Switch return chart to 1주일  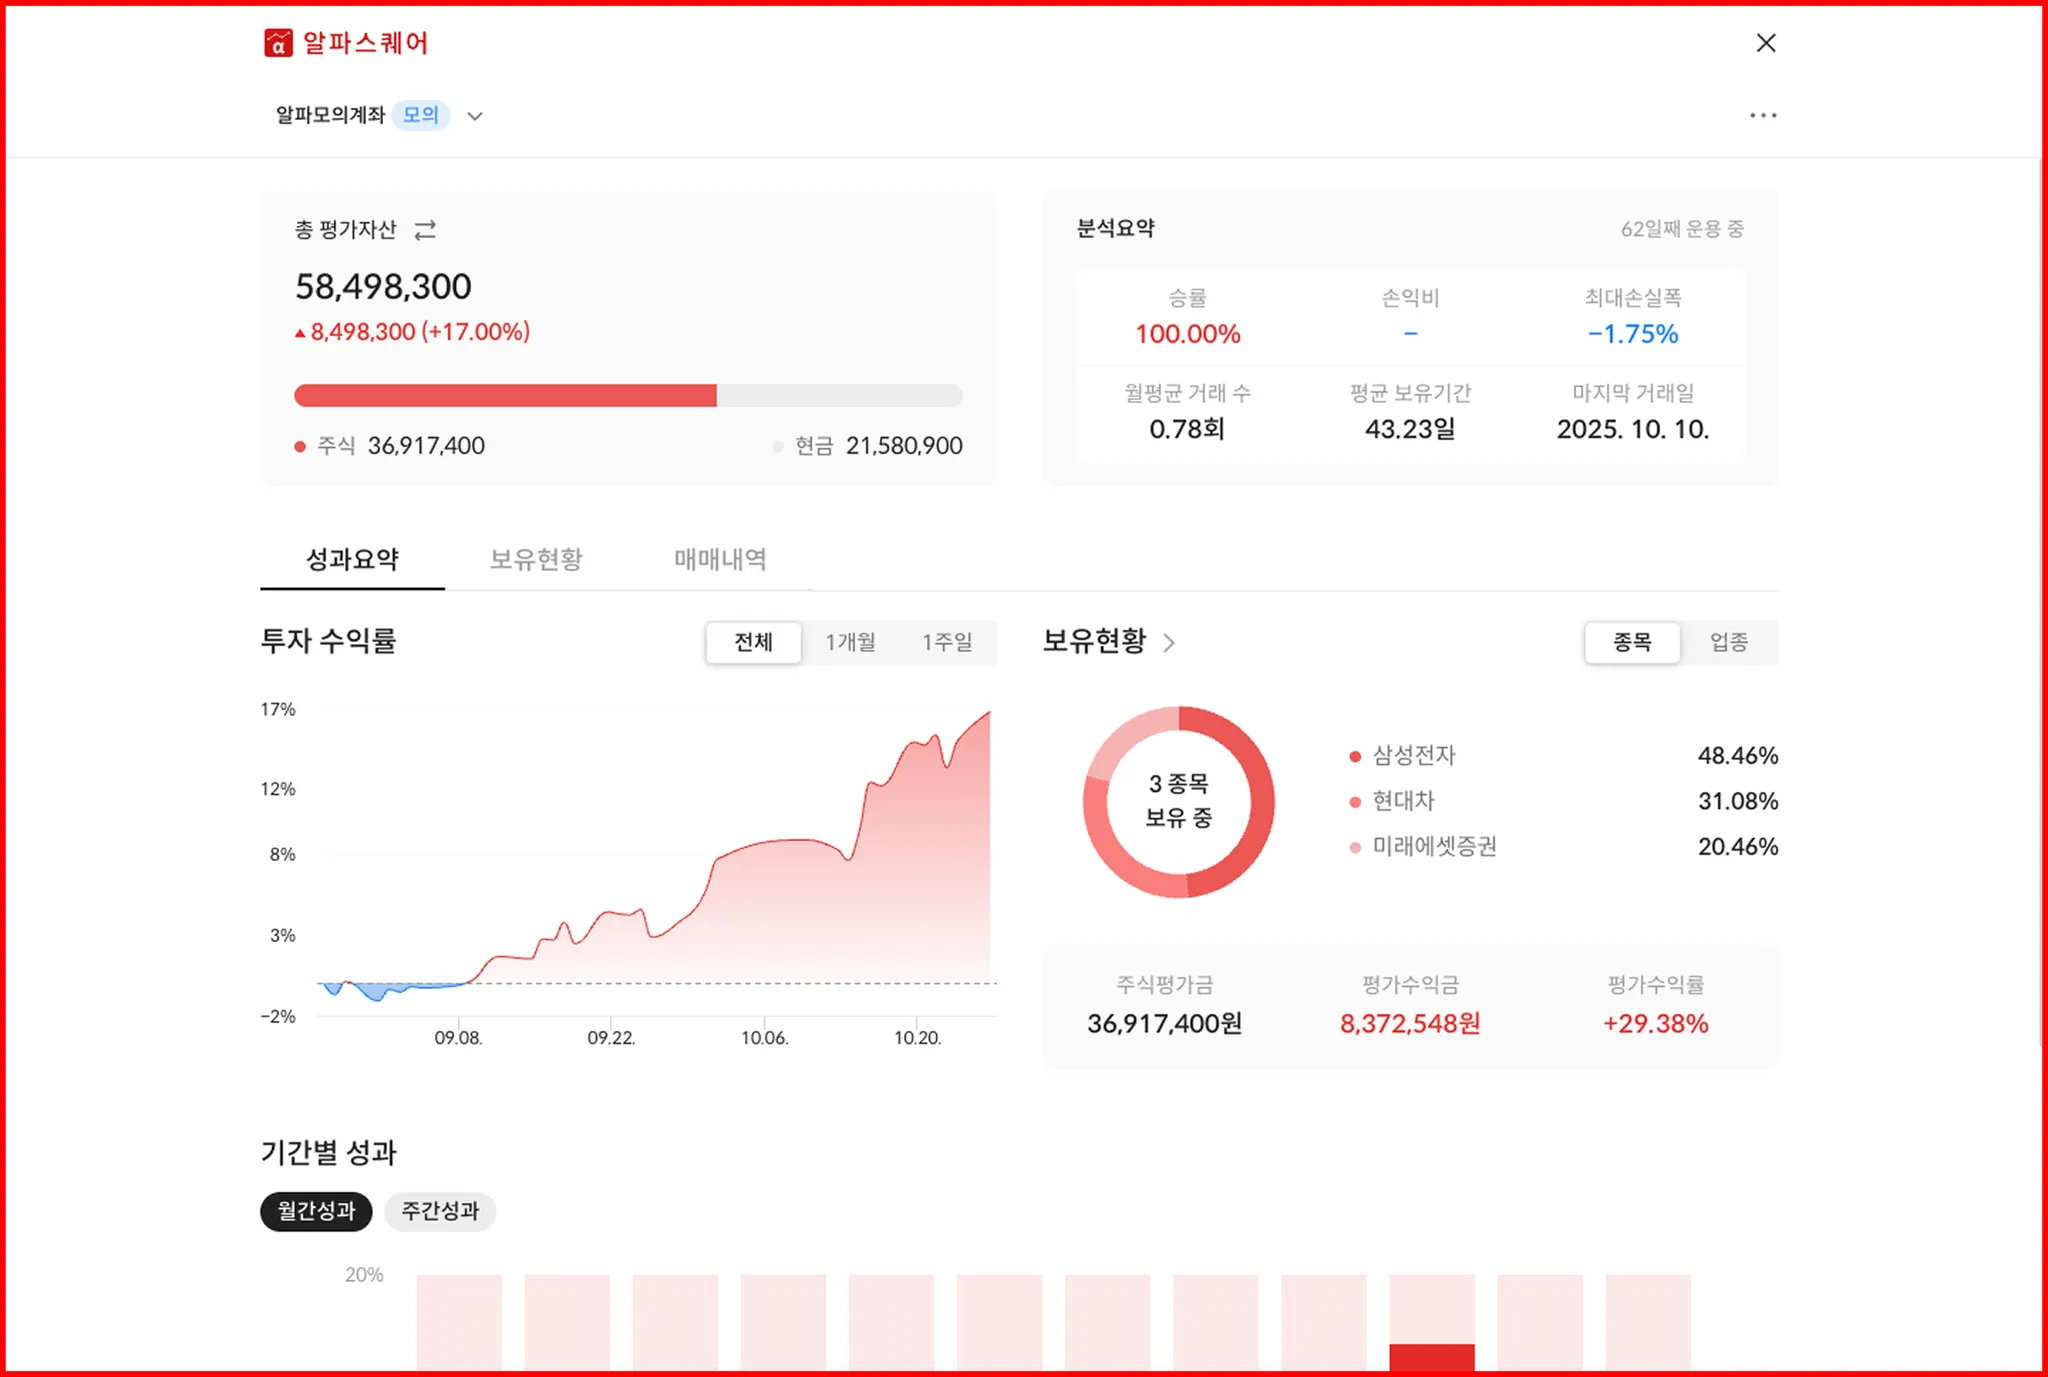click(946, 642)
